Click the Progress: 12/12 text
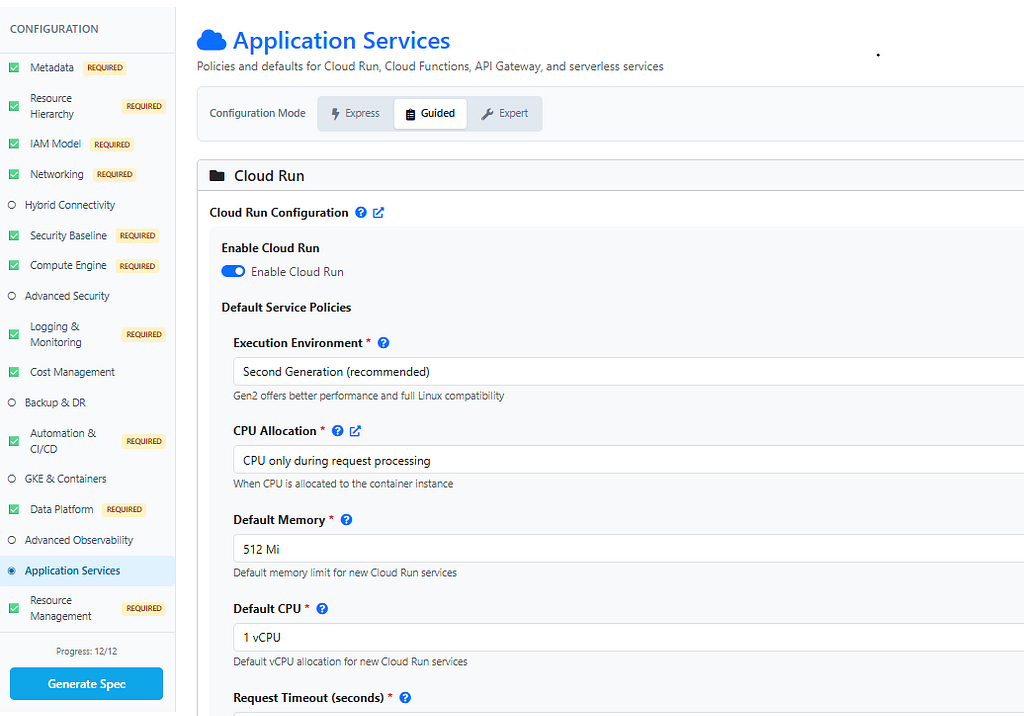 click(x=86, y=651)
